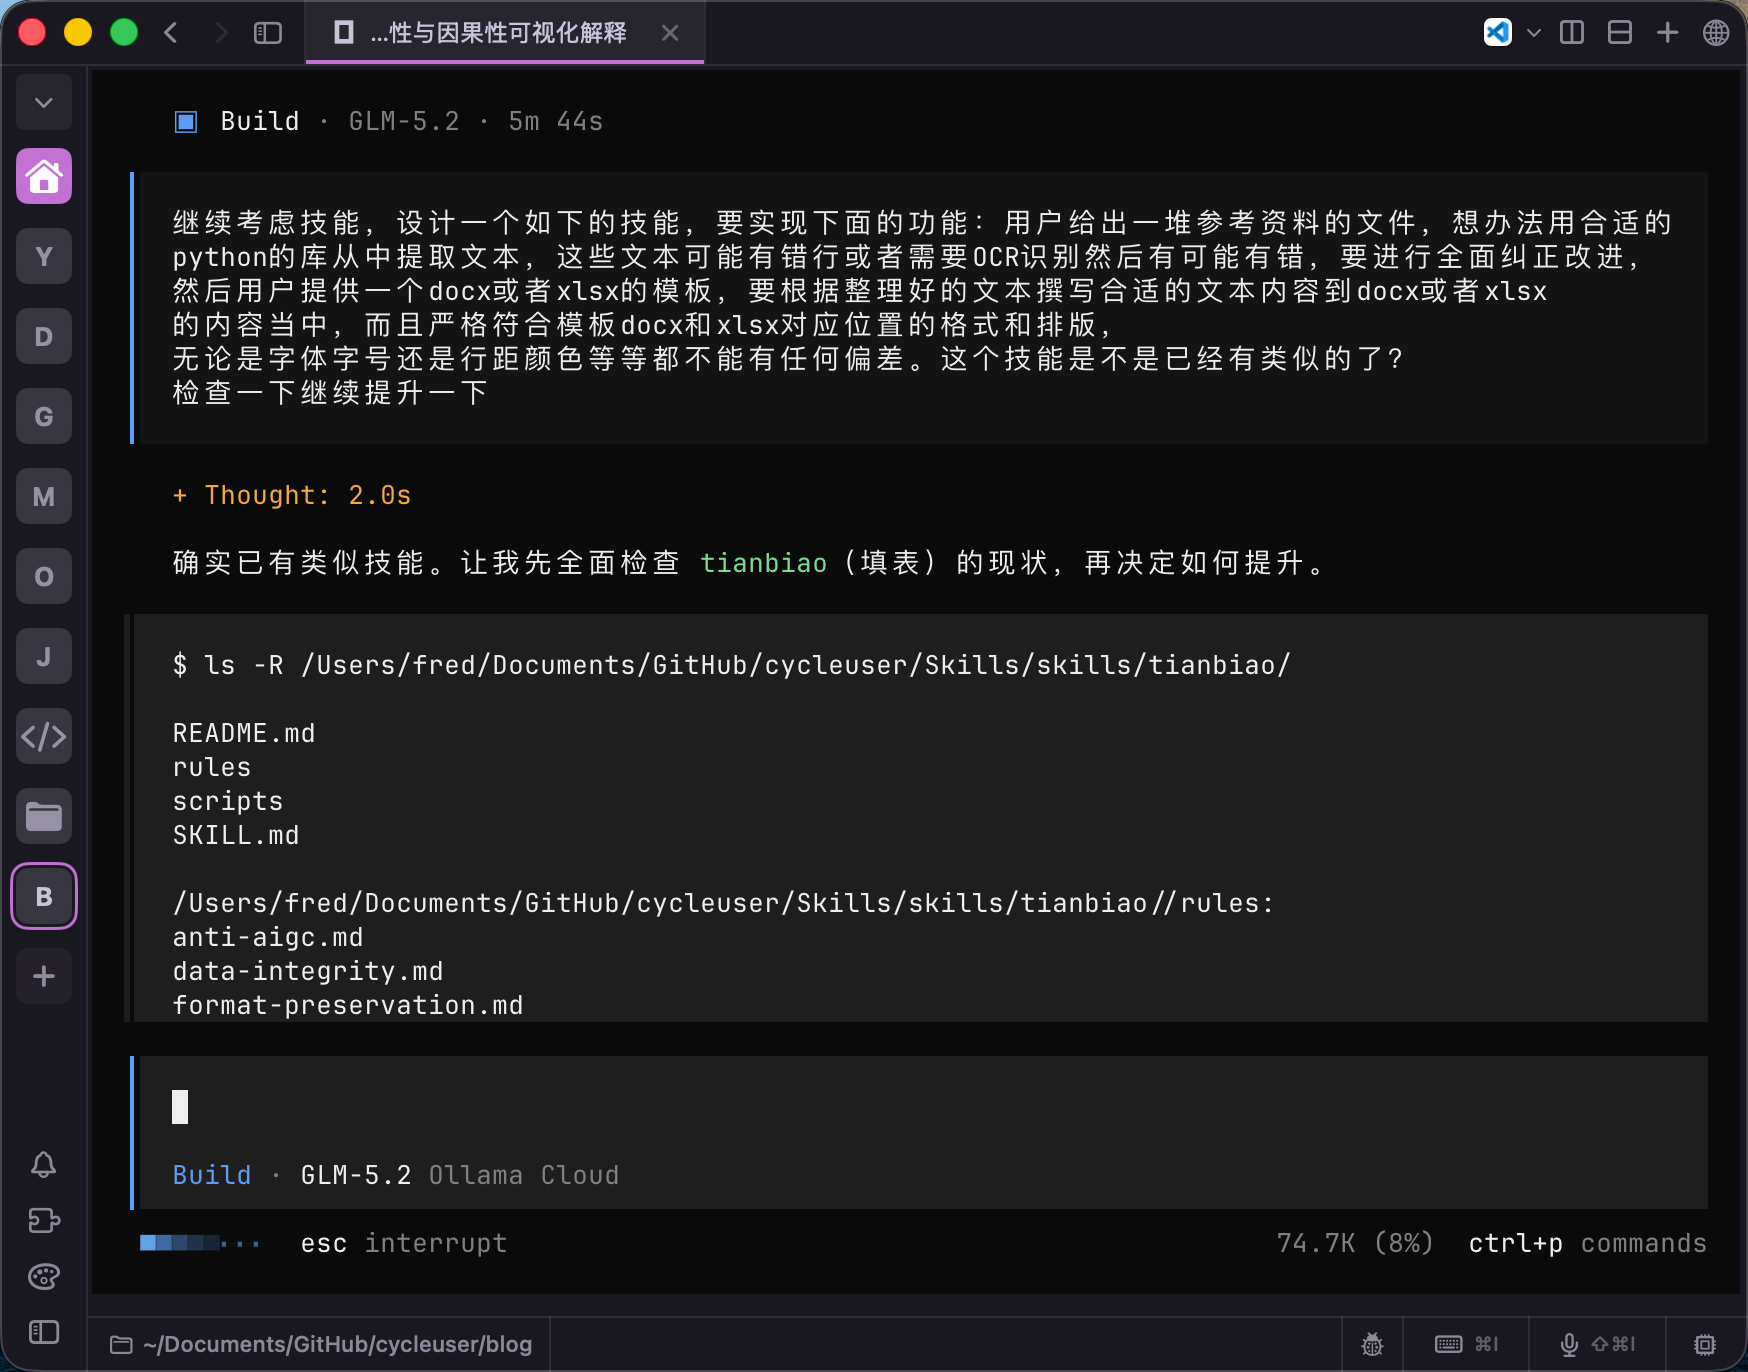The height and width of the screenshot is (1372, 1748).
Task: Click the rules directory entry in listing
Action: (212, 767)
